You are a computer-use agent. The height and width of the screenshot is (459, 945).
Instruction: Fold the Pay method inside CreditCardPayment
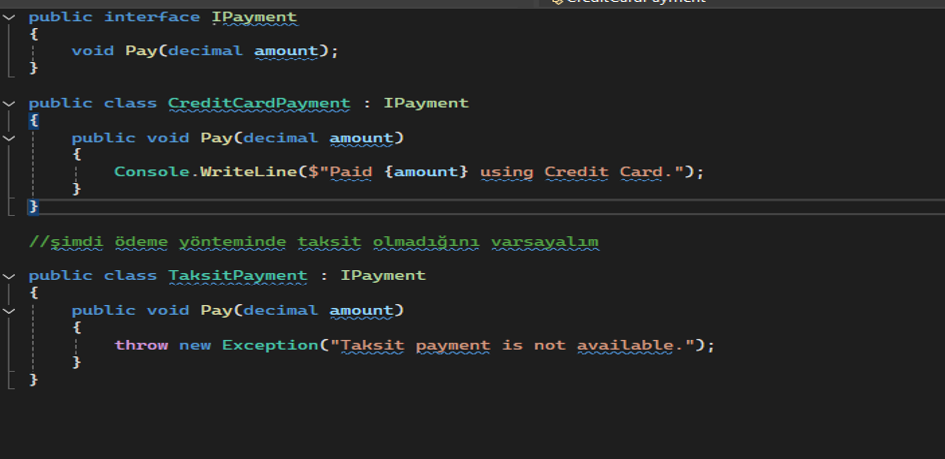click(8, 138)
